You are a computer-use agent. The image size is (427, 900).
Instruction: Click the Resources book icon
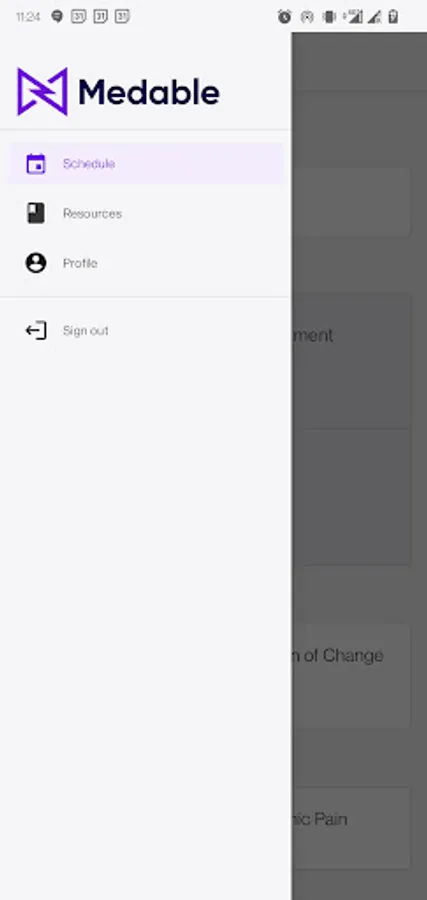[x=36, y=213]
